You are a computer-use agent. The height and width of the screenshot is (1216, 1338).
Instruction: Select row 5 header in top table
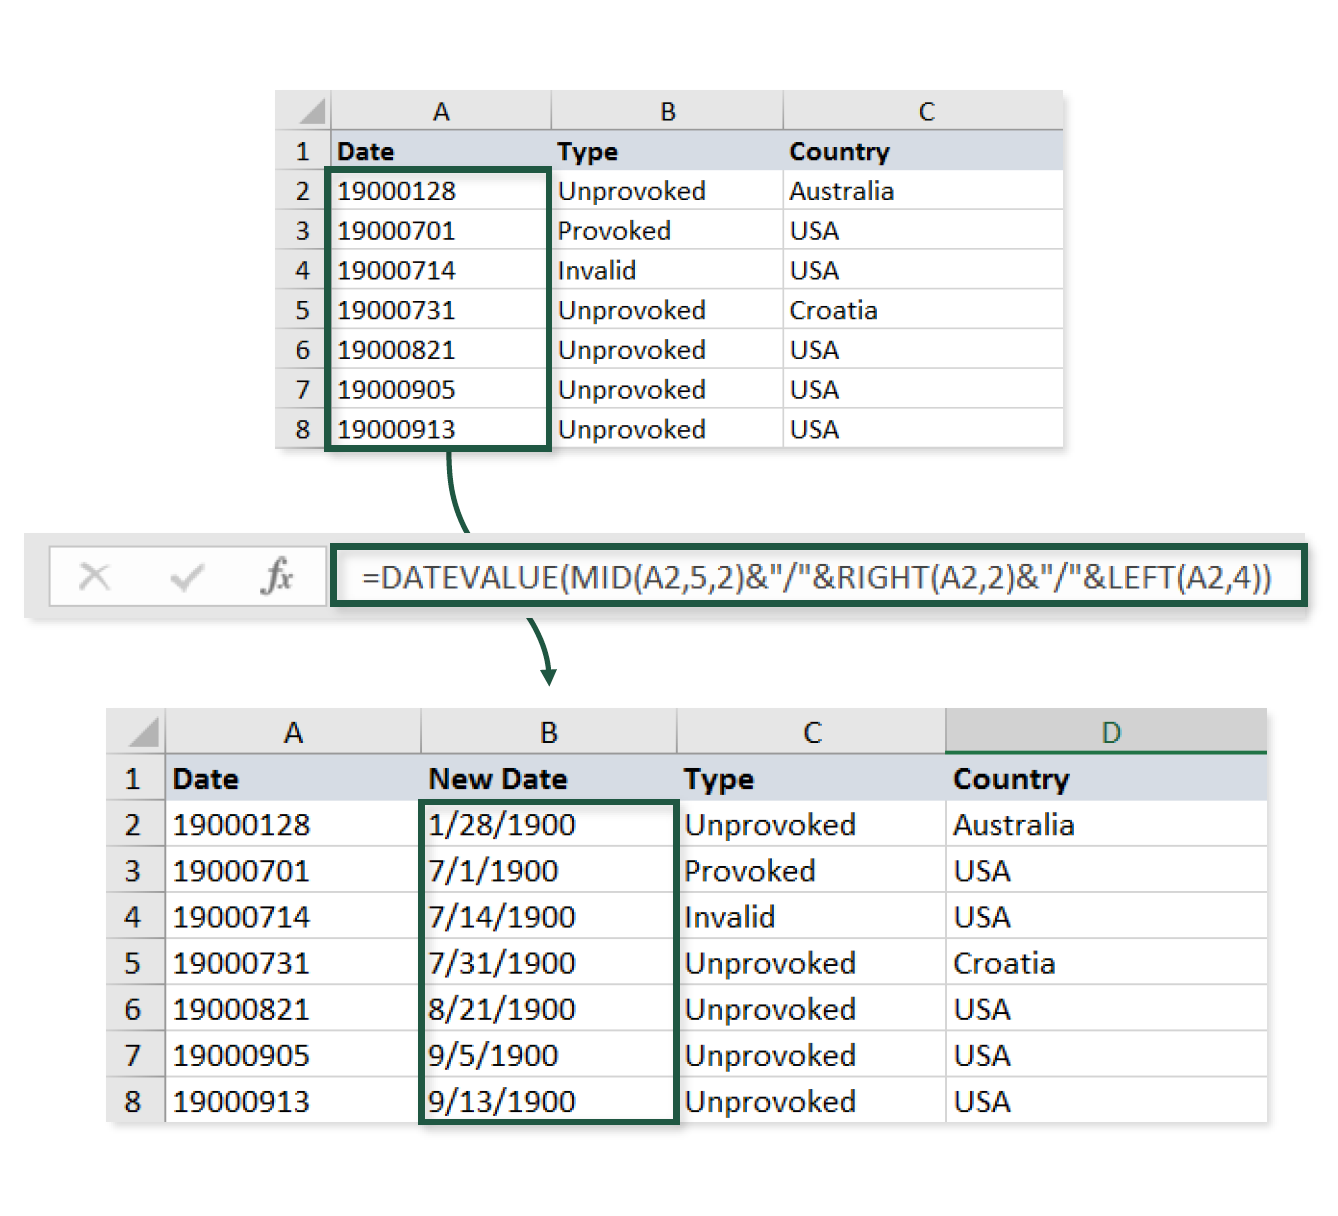[x=303, y=310]
